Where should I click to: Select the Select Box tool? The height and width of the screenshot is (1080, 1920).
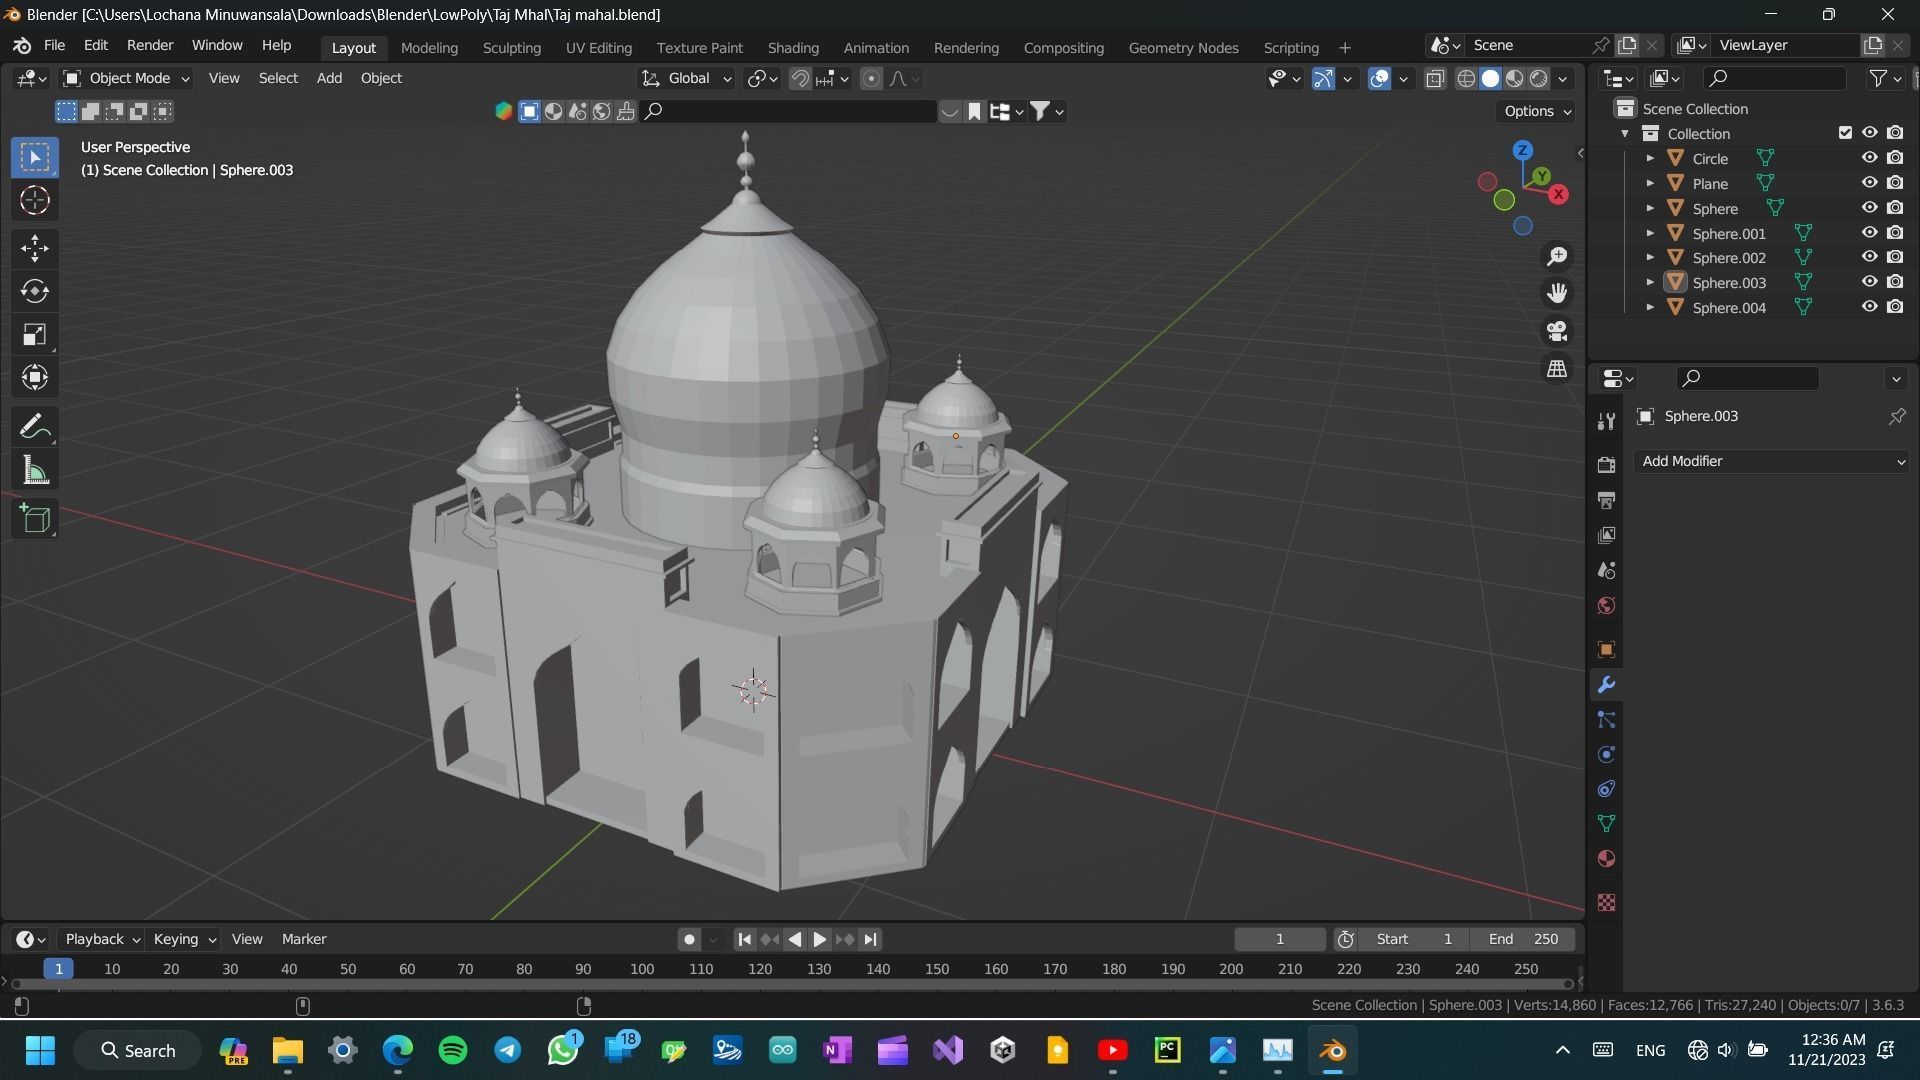pyautogui.click(x=35, y=157)
